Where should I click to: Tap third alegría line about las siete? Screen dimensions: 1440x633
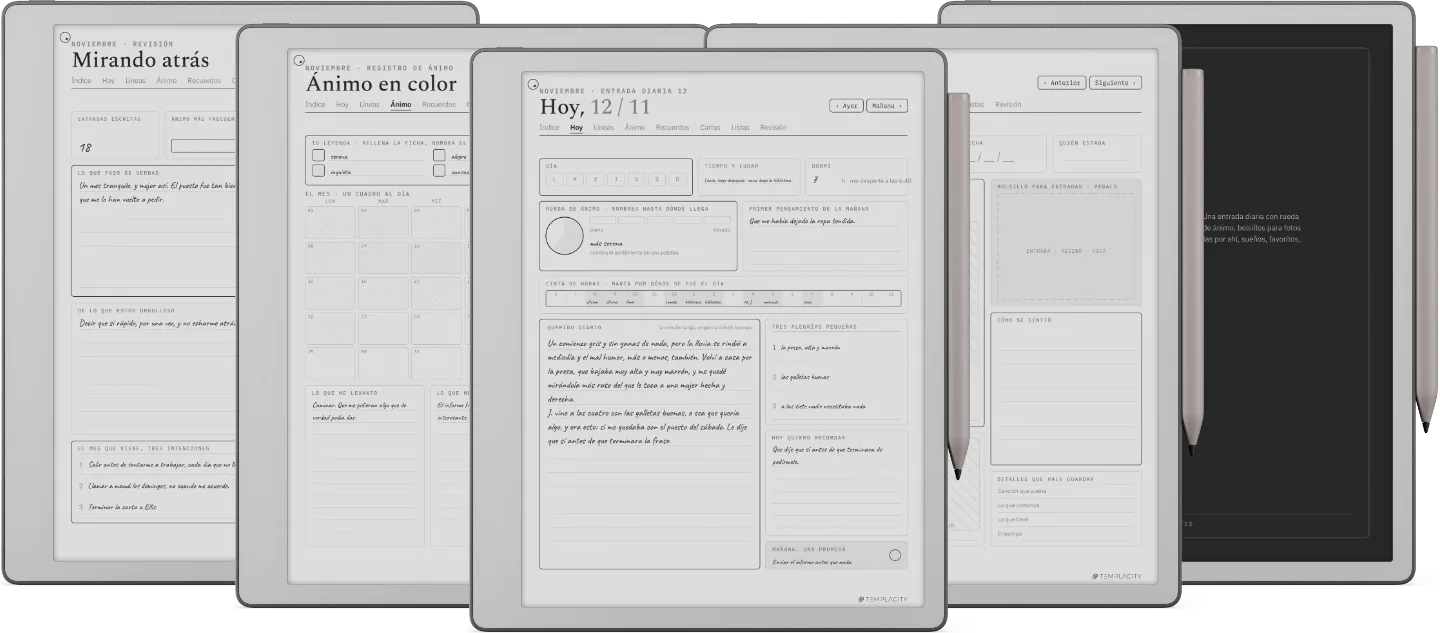click(x=838, y=406)
